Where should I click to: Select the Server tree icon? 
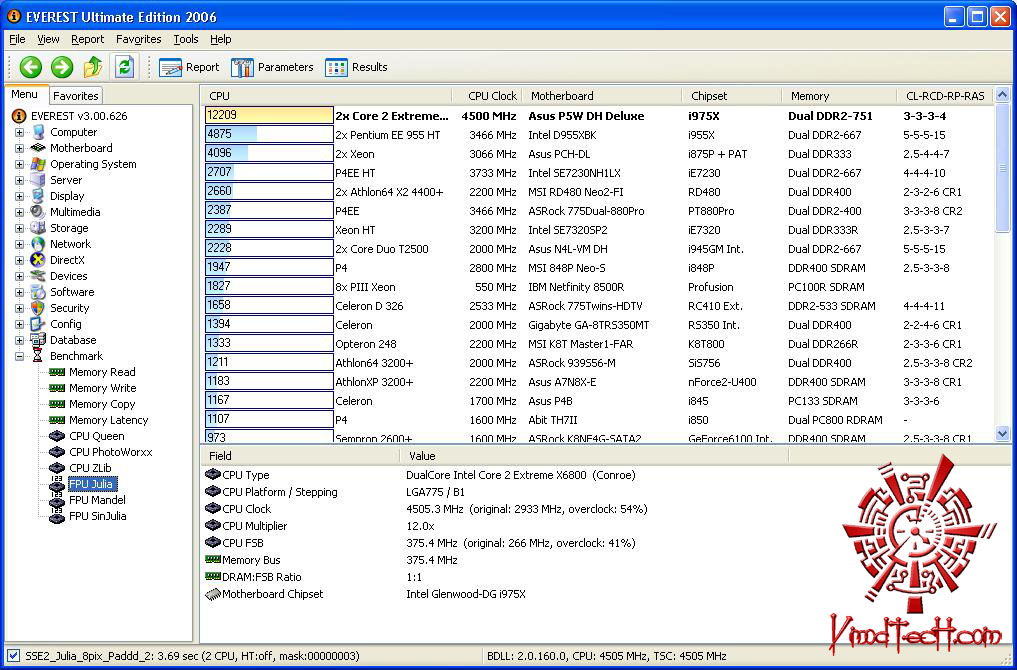pos(38,180)
